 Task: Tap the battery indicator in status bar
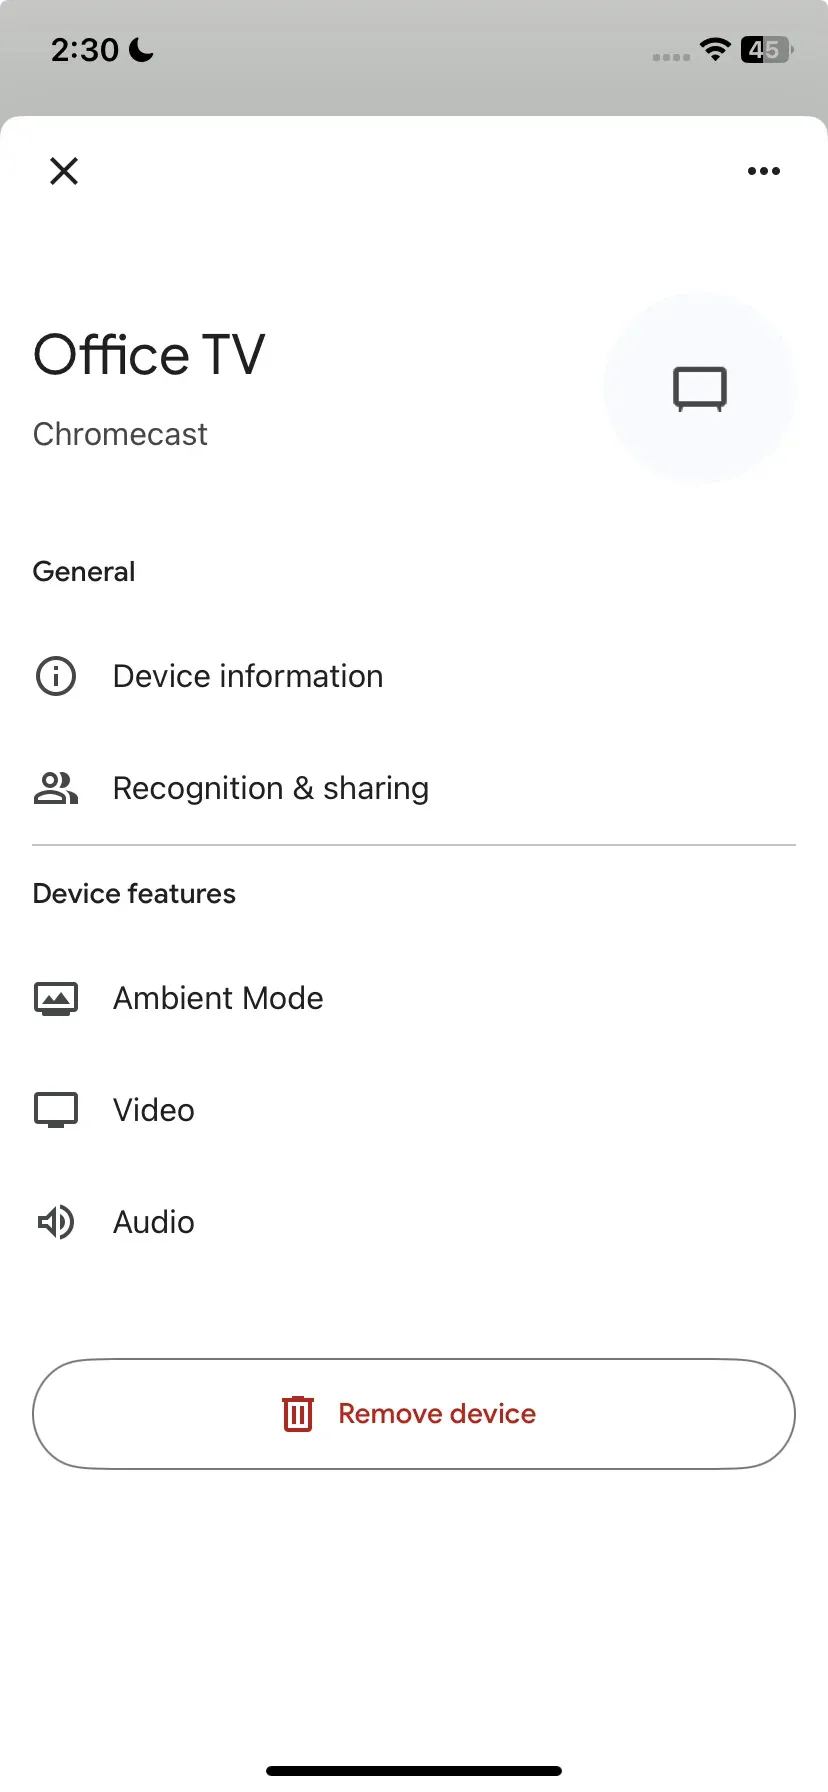tap(765, 49)
